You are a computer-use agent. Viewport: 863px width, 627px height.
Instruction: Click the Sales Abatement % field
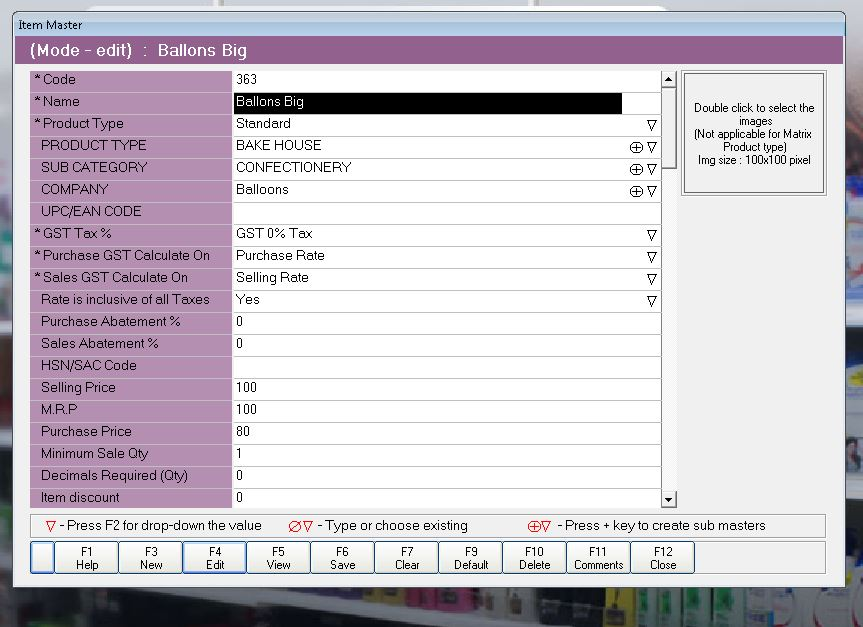click(x=446, y=345)
